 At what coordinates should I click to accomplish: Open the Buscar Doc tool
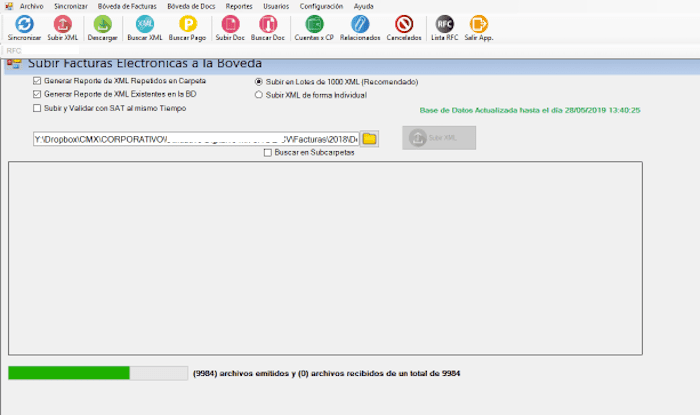click(268, 28)
